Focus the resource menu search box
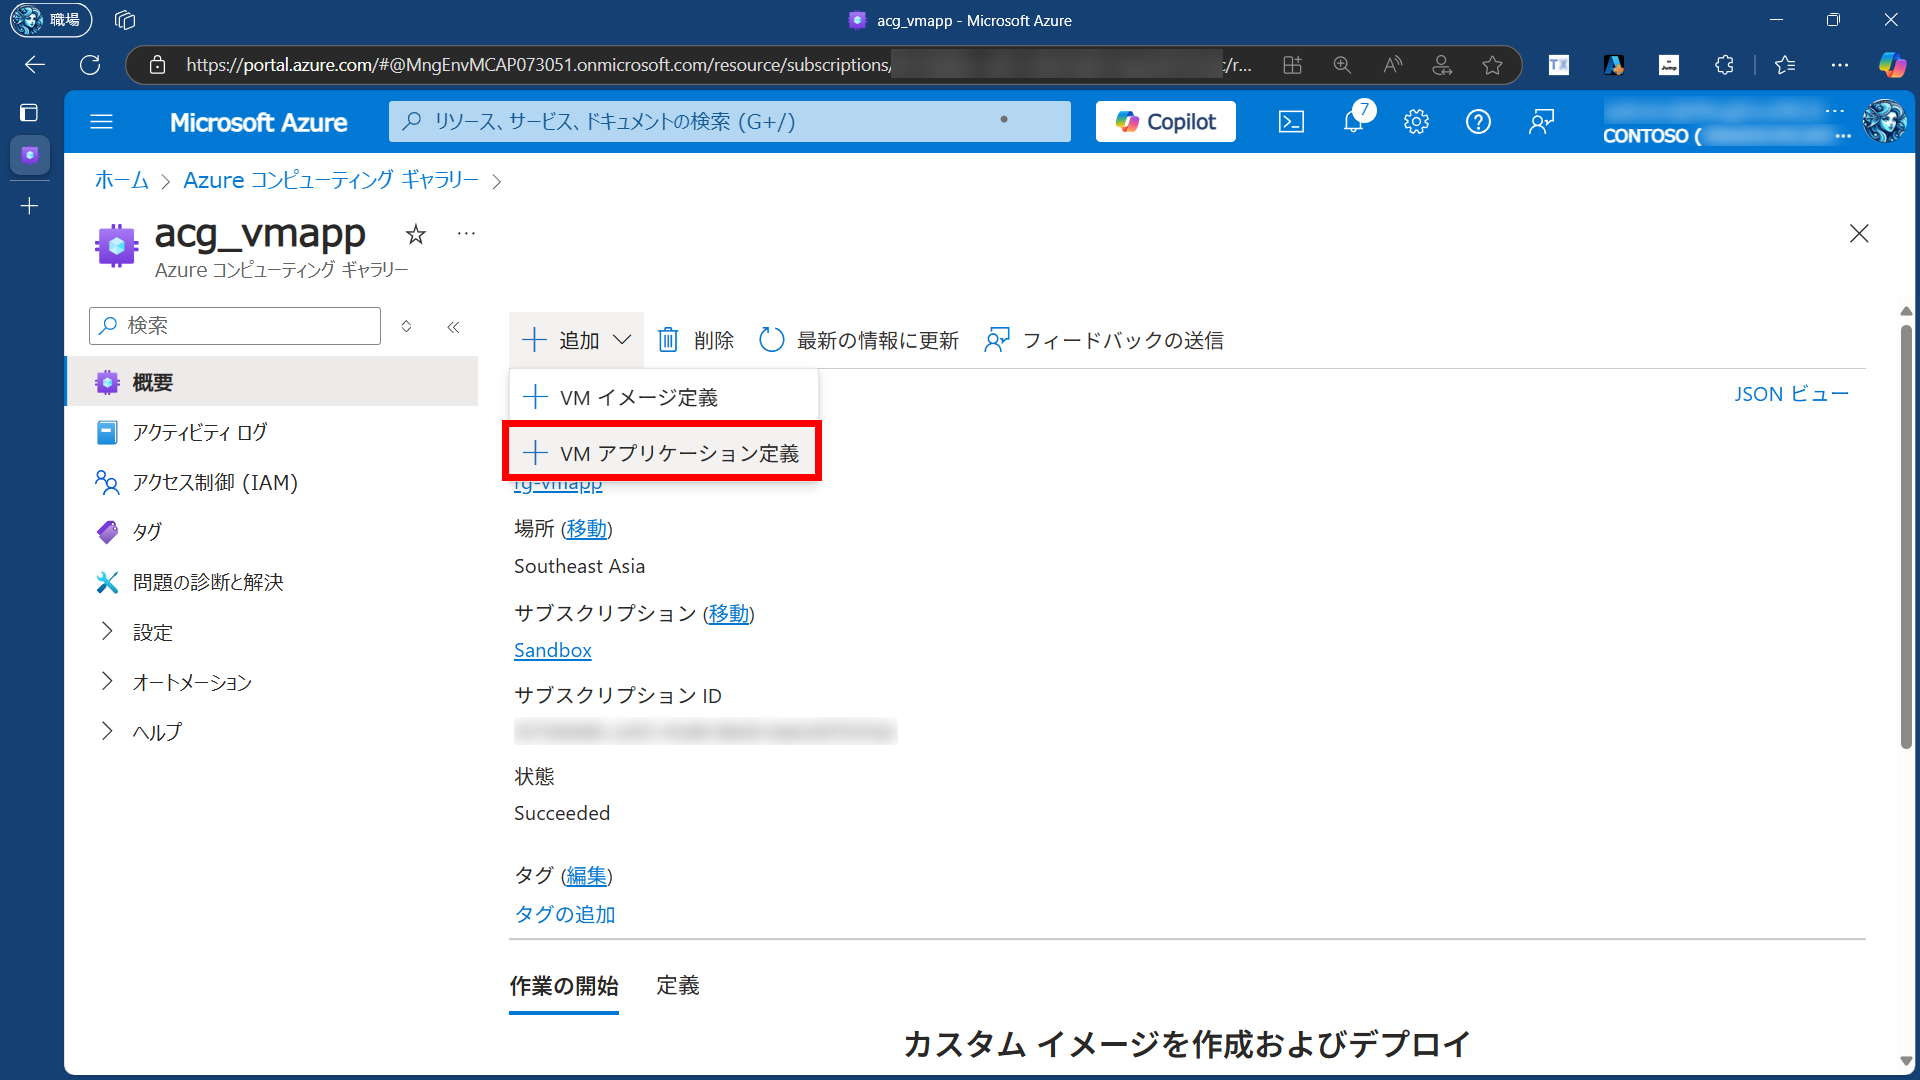The image size is (1920, 1080). [235, 326]
